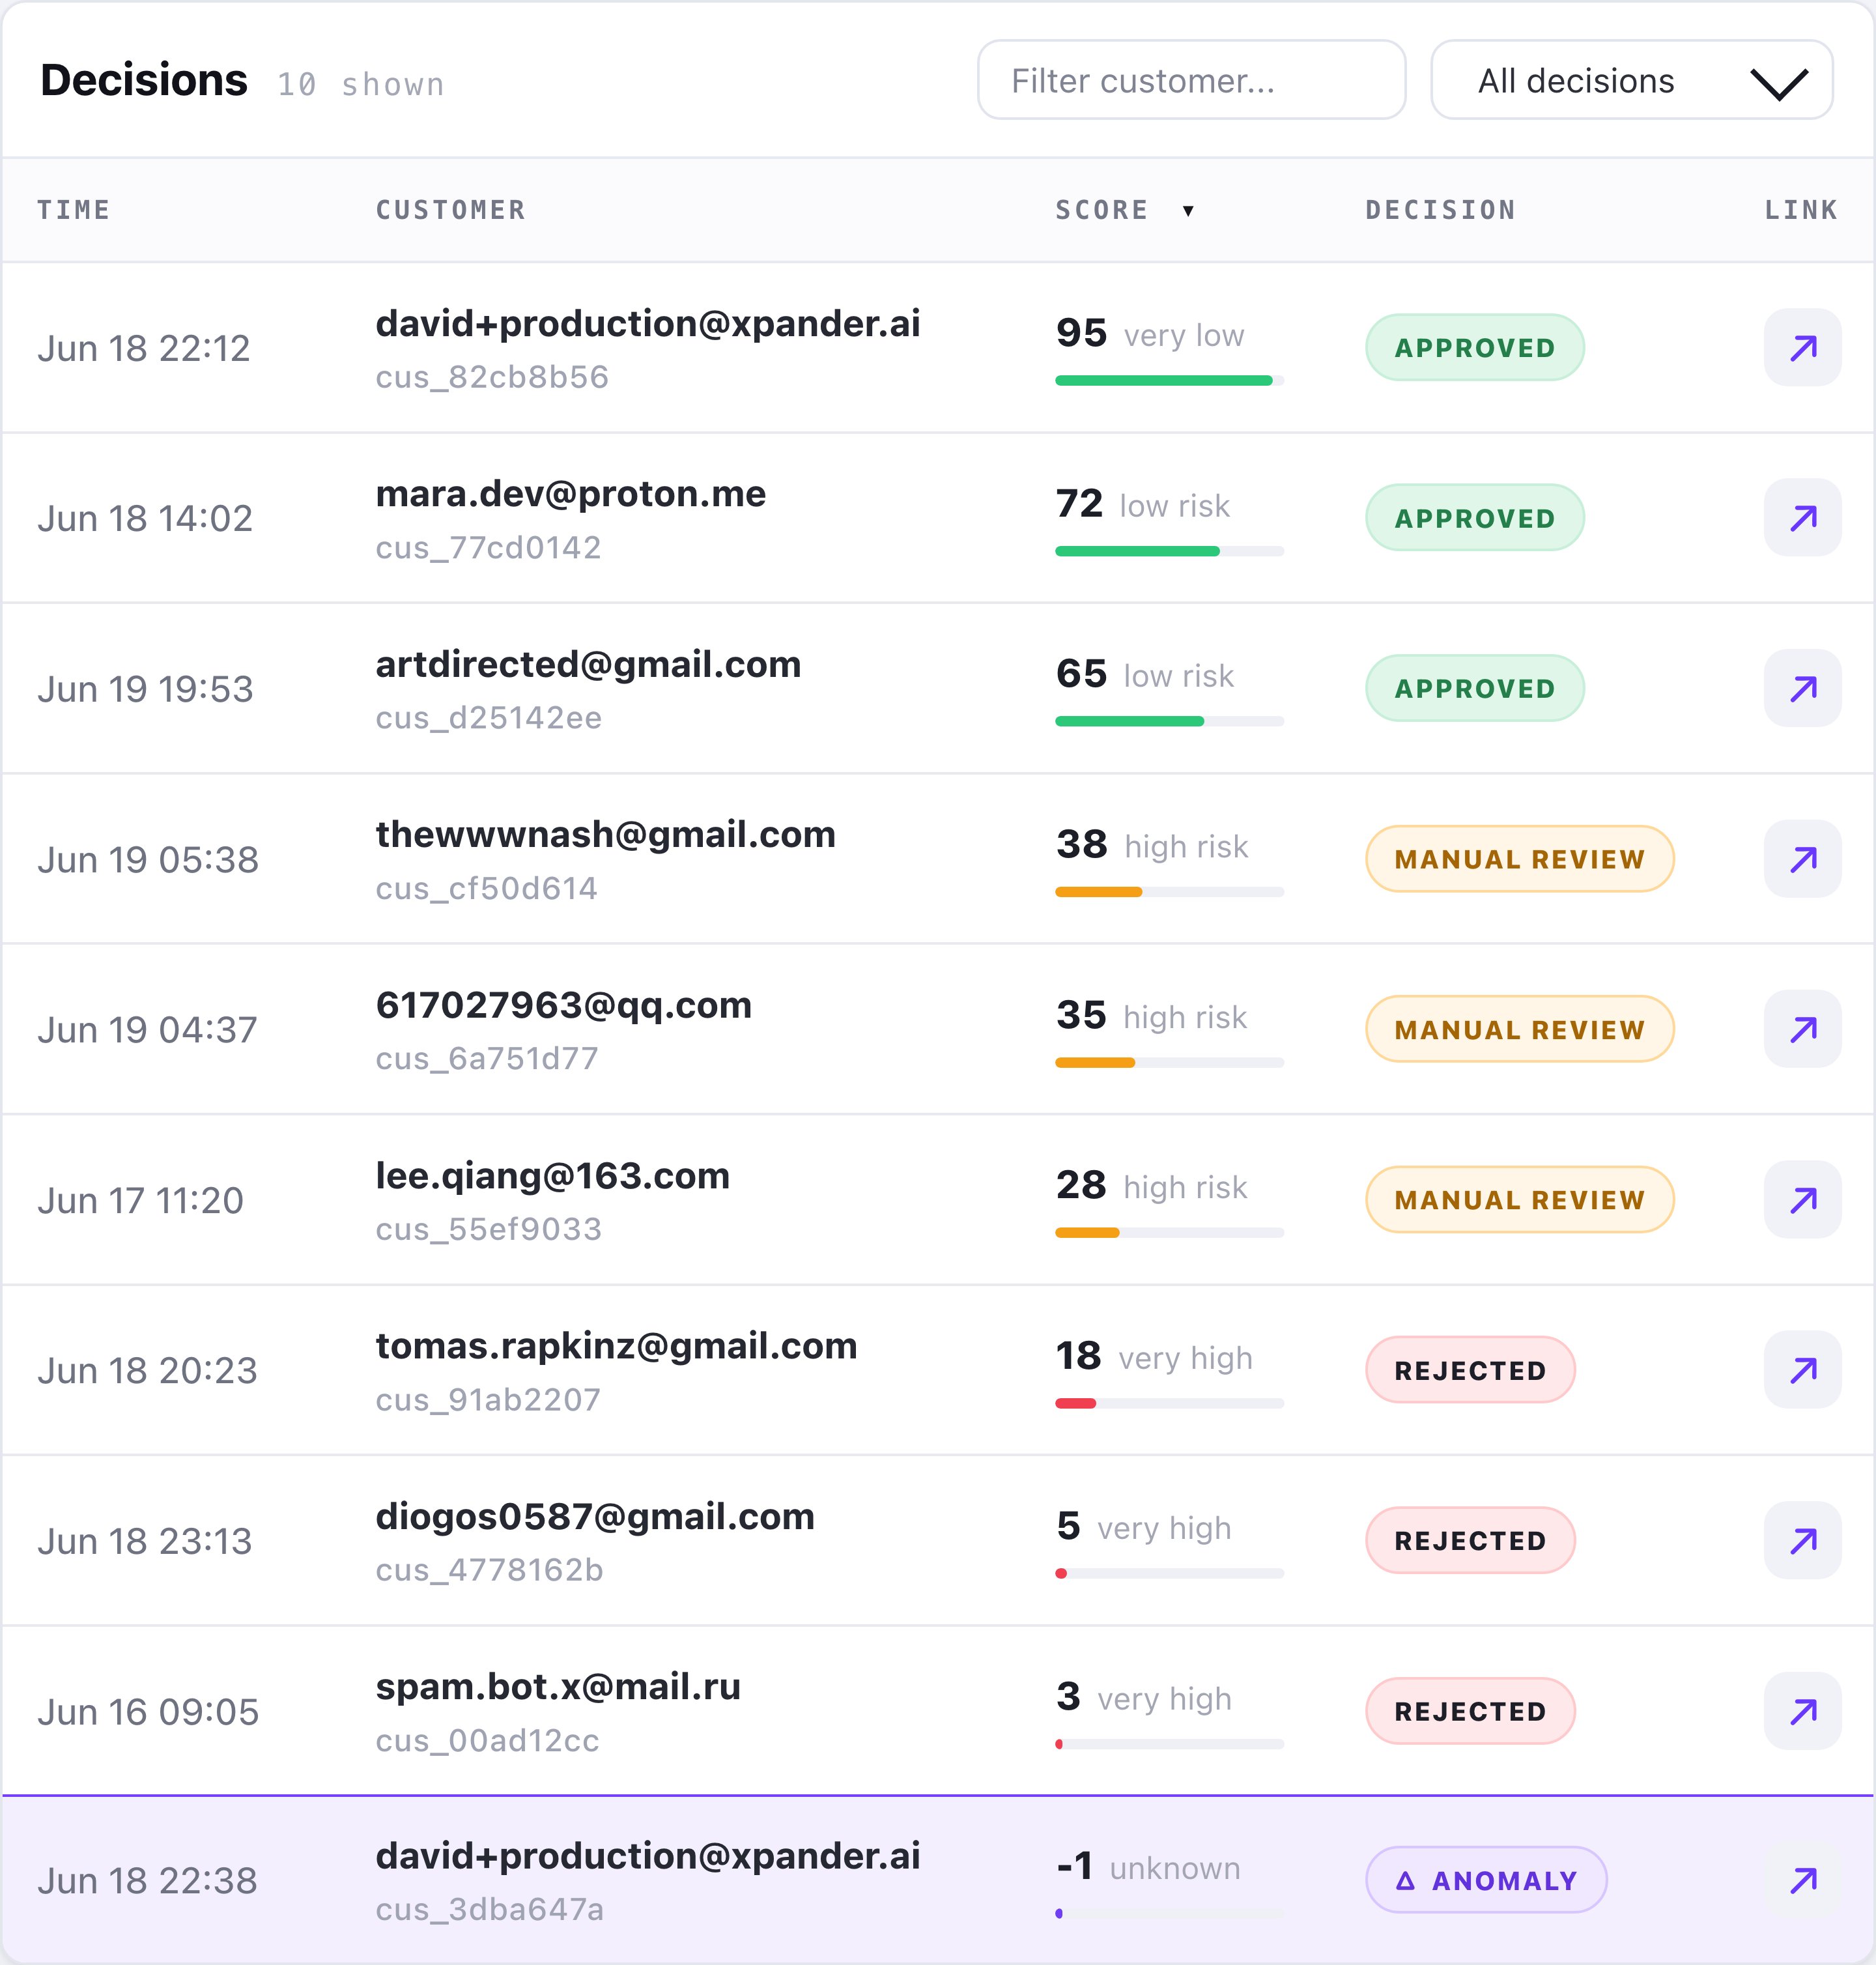The width and height of the screenshot is (1876, 1965).
Task: Click timestamp Jun 18 22:12
Action: (144, 348)
